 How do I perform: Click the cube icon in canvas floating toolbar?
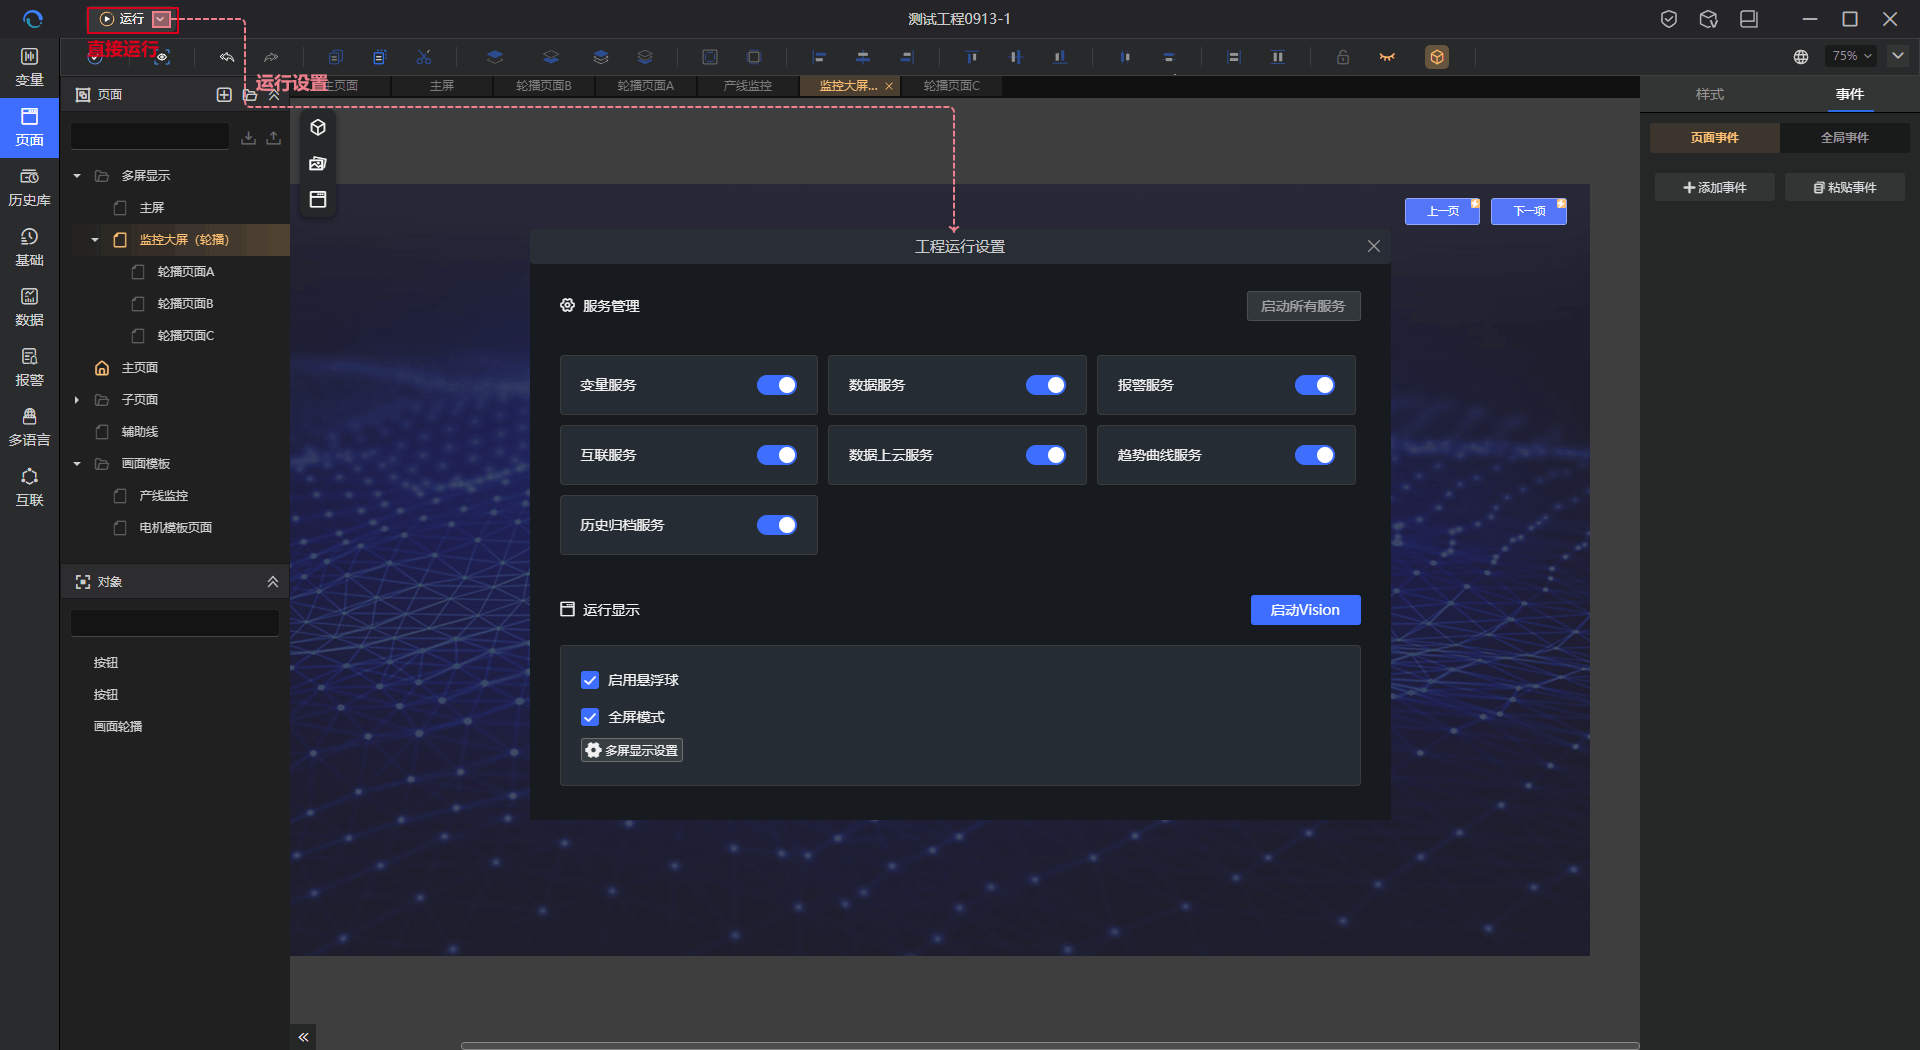click(x=318, y=128)
